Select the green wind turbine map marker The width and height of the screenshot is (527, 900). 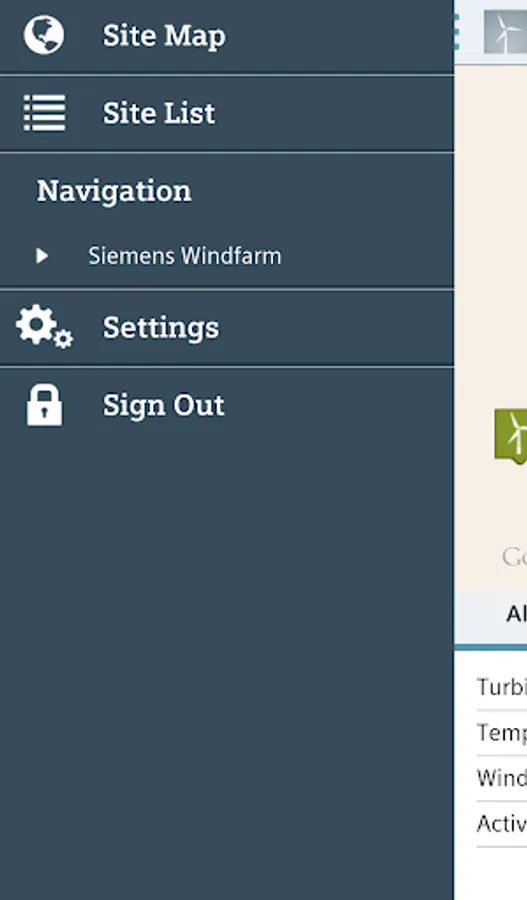click(511, 436)
